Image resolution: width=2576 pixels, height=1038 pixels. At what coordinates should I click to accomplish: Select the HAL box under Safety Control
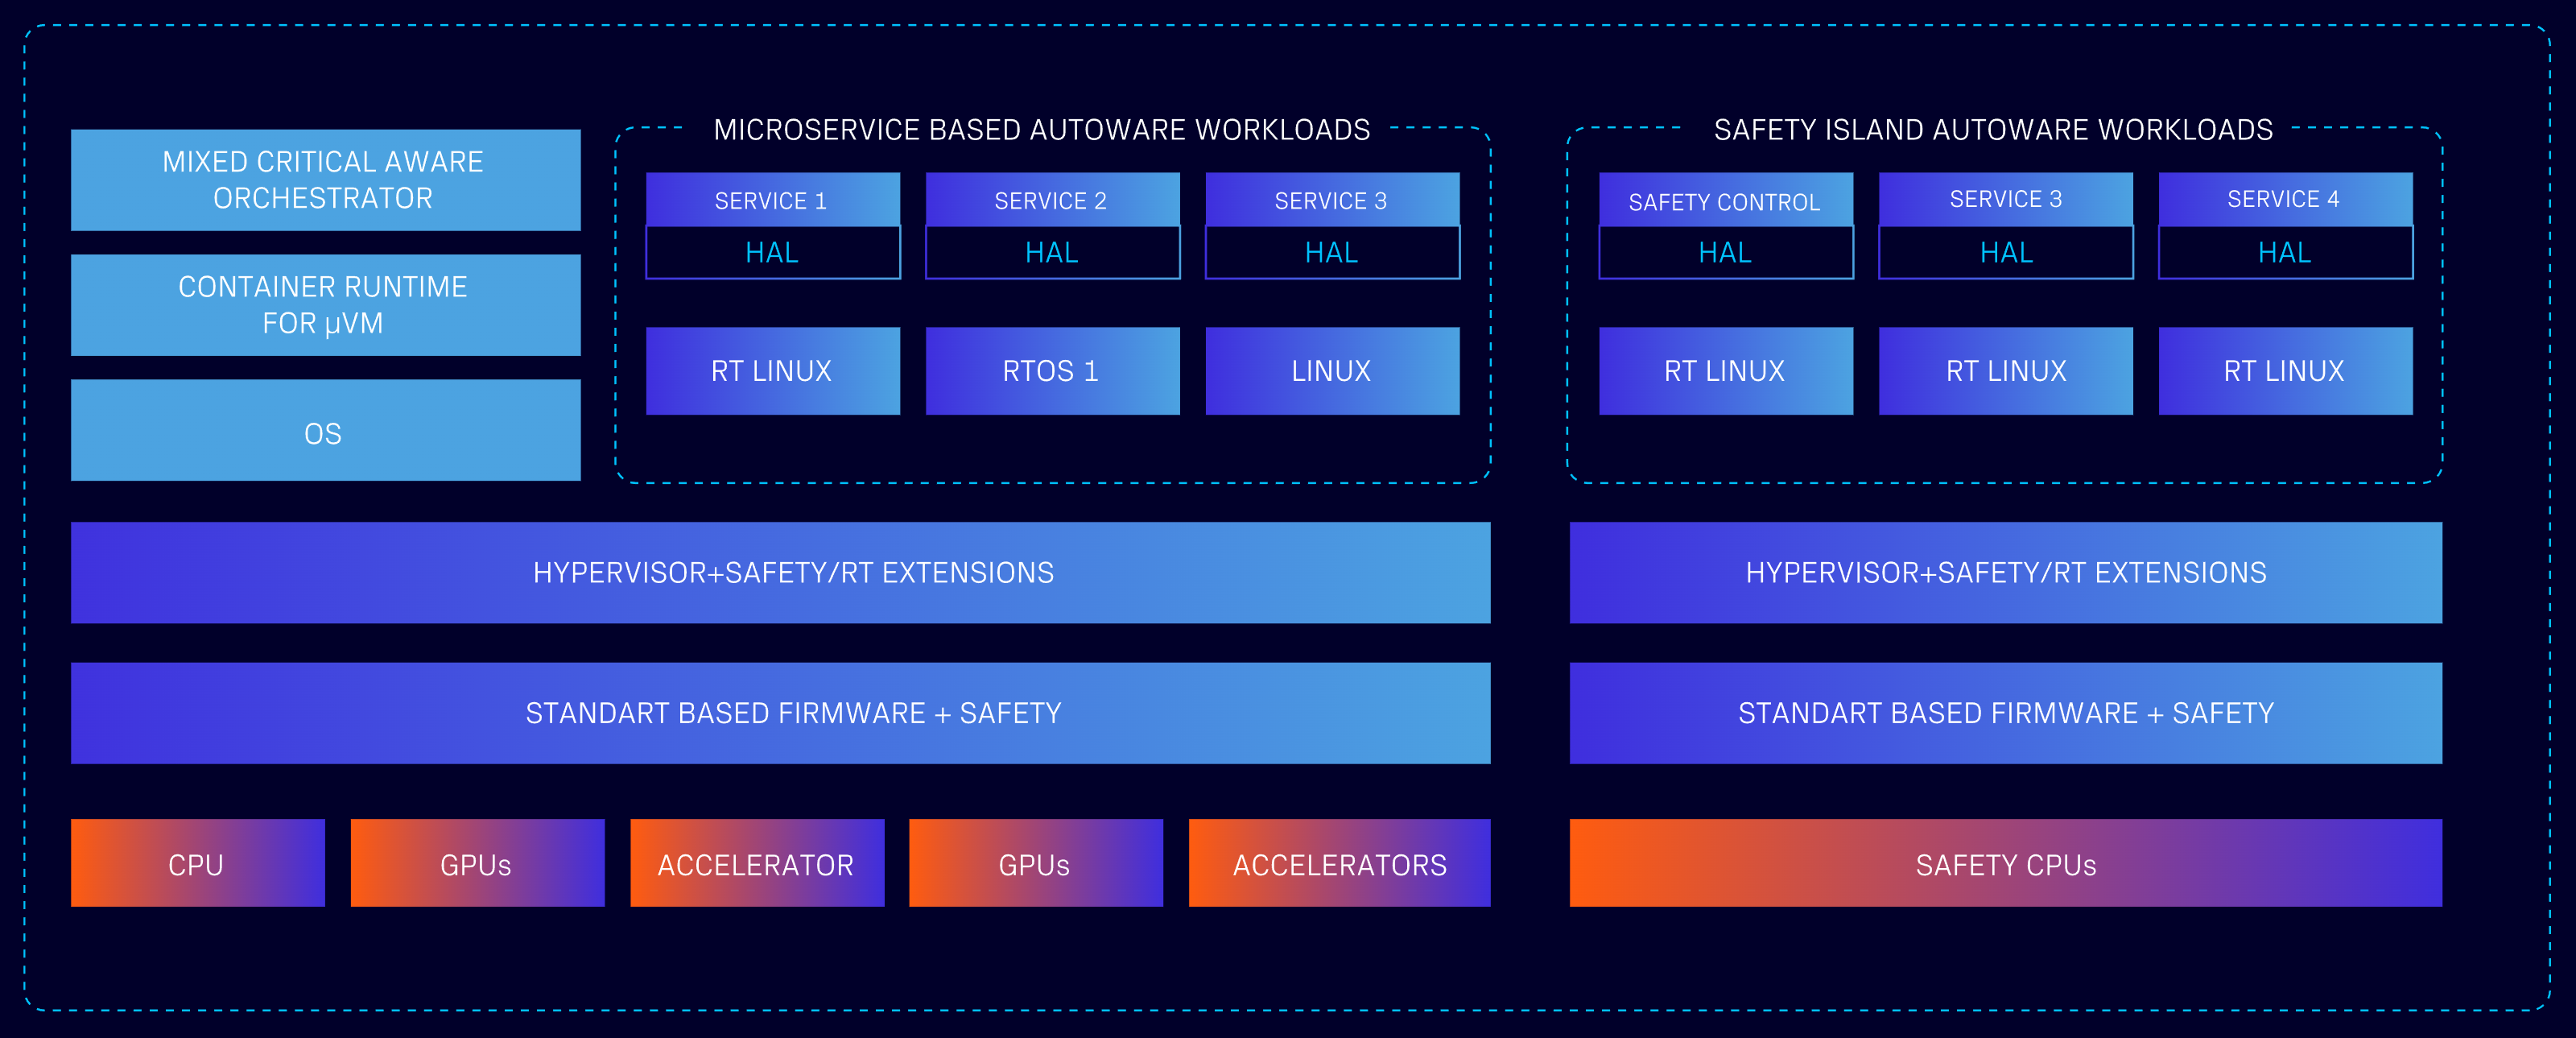(1726, 253)
